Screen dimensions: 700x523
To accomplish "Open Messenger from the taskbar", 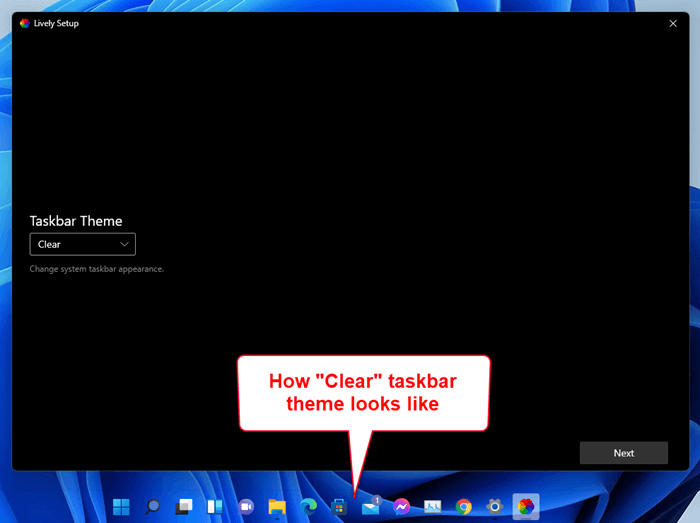I will tap(401, 506).
